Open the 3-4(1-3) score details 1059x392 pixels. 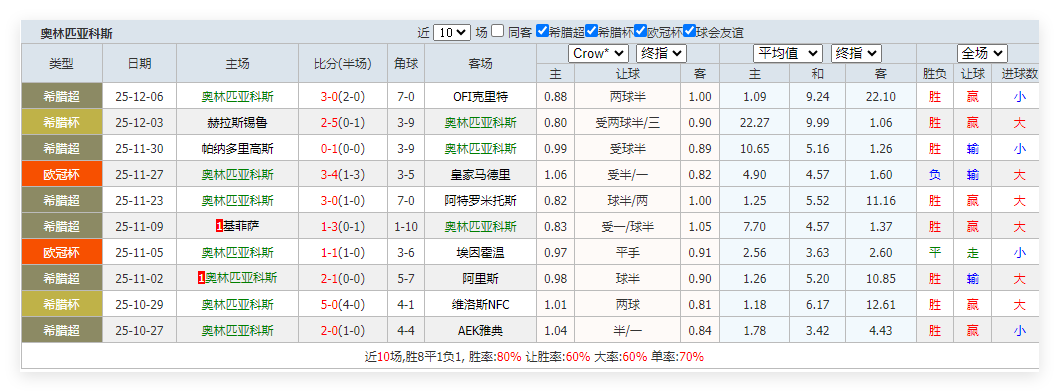pyautogui.click(x=342, y=174)
